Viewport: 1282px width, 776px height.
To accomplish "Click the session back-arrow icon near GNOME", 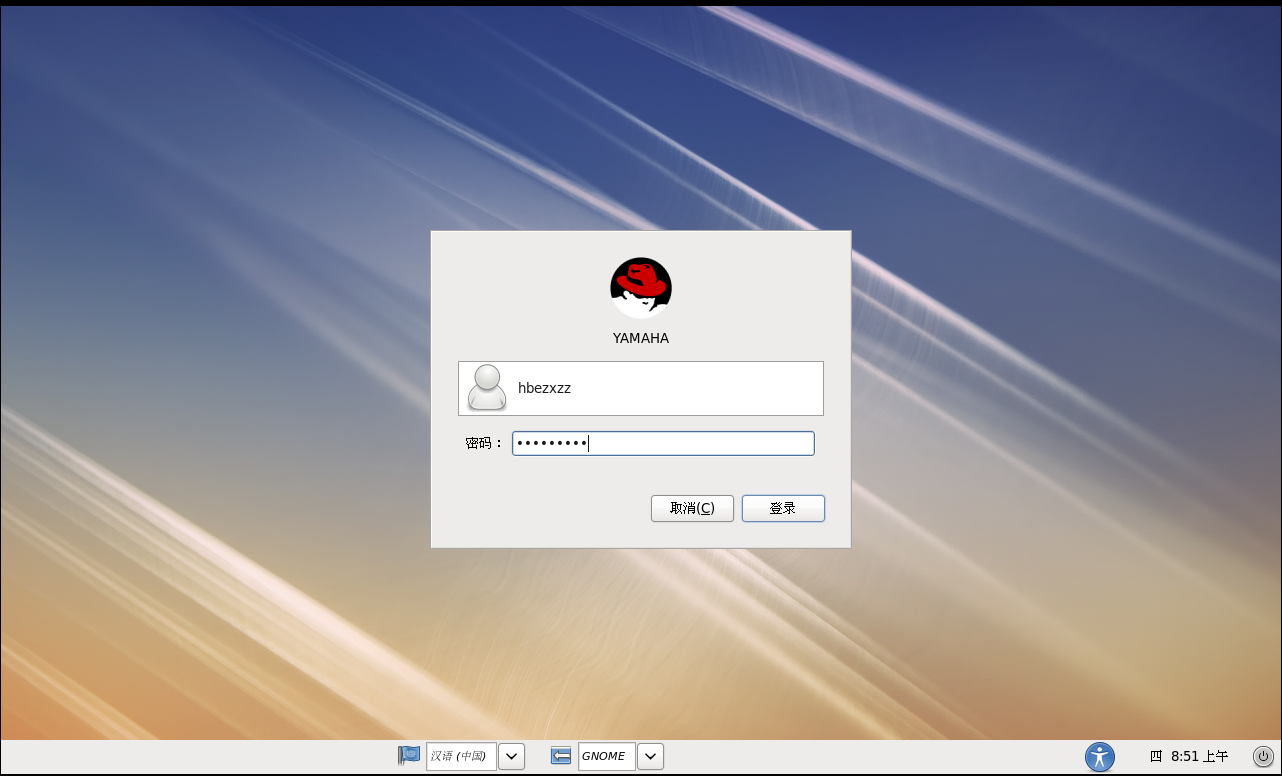I will click(561, 756).
